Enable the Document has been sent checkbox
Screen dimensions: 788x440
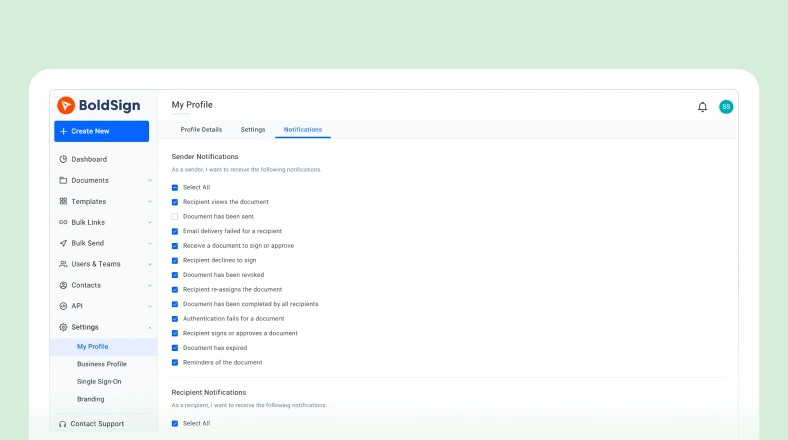175,216
